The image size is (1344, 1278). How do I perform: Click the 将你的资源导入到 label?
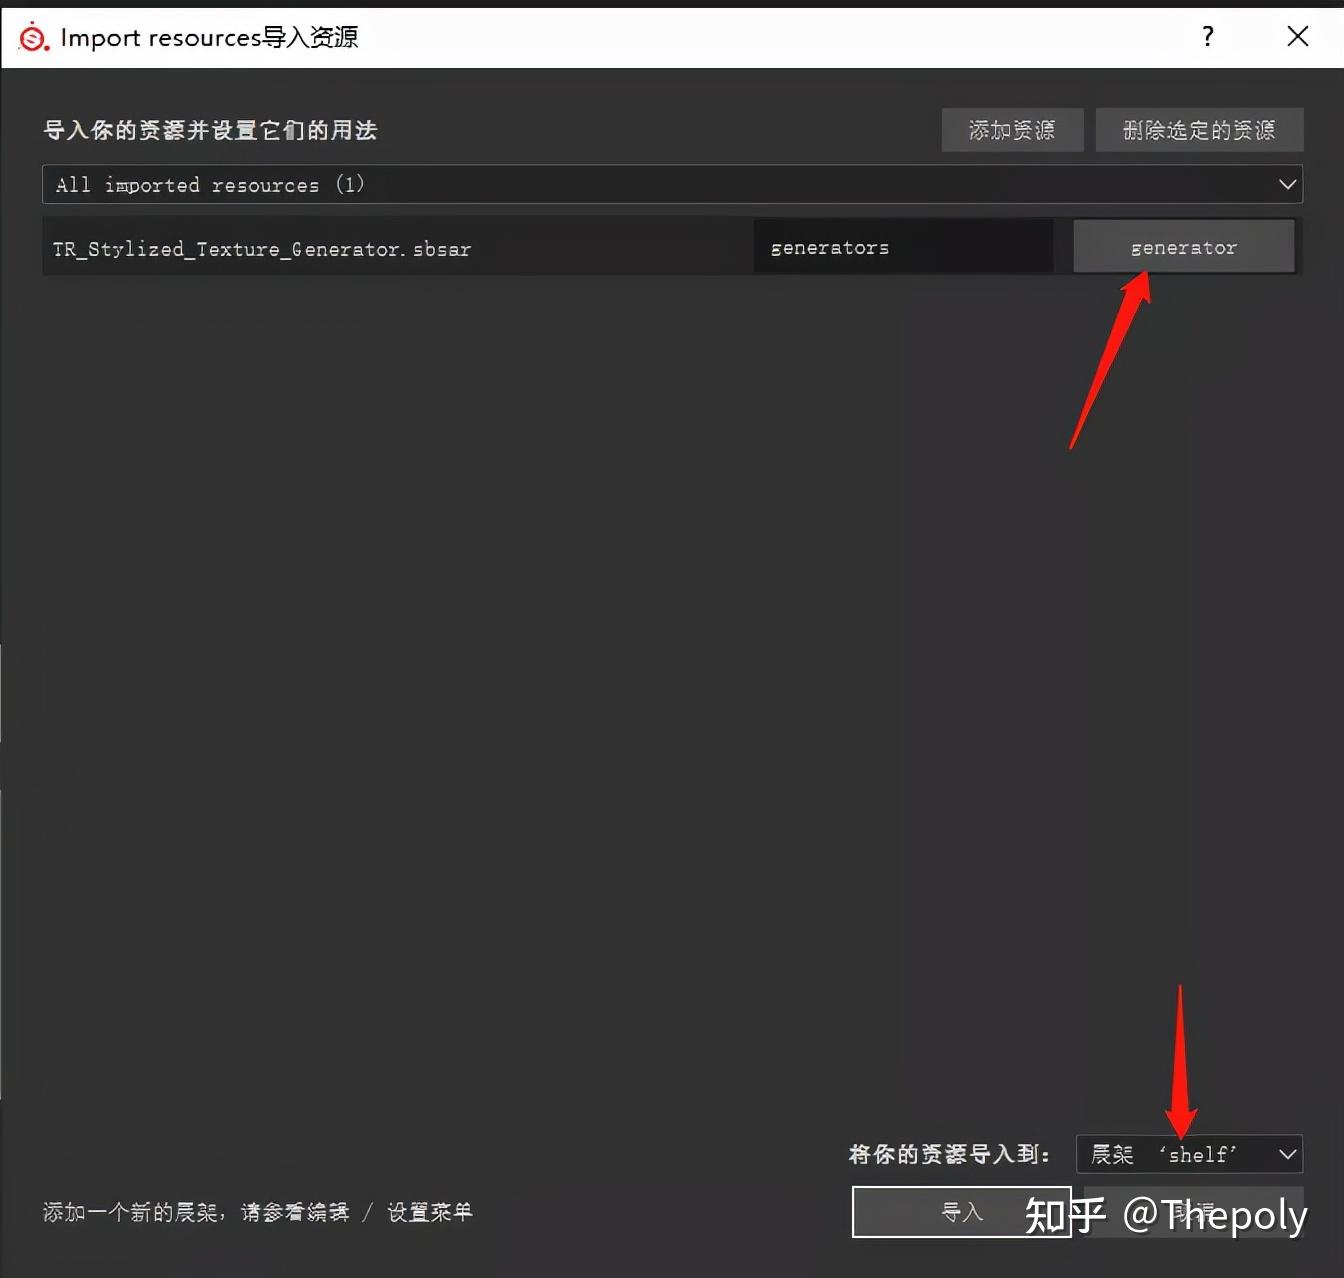pyautogui.click(x=949, y=1155)
